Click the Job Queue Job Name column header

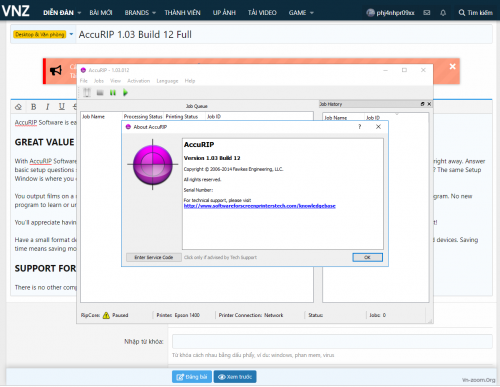pyautogui.click(x=101, y=116)
